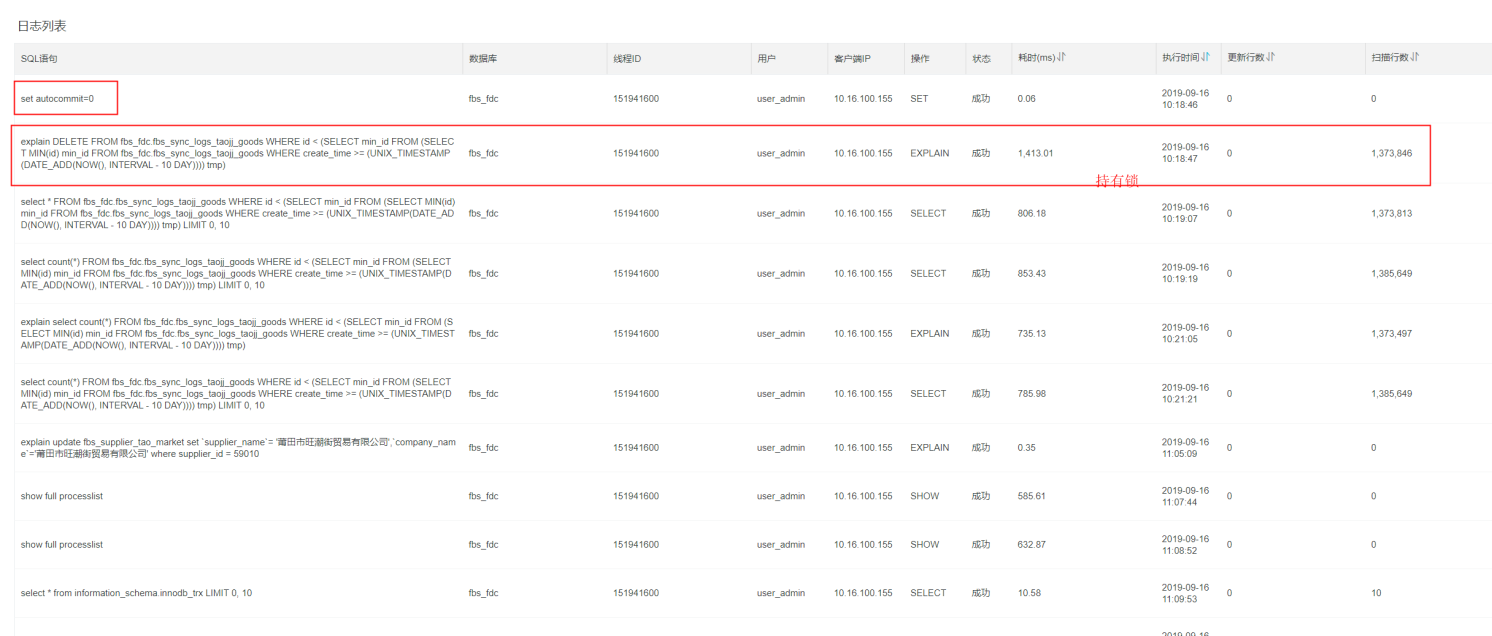The height and width of the screenshot is (636, 1492).
Task: Click the sort icon beside 耗时(ms)
Action: pos(1062,58)
